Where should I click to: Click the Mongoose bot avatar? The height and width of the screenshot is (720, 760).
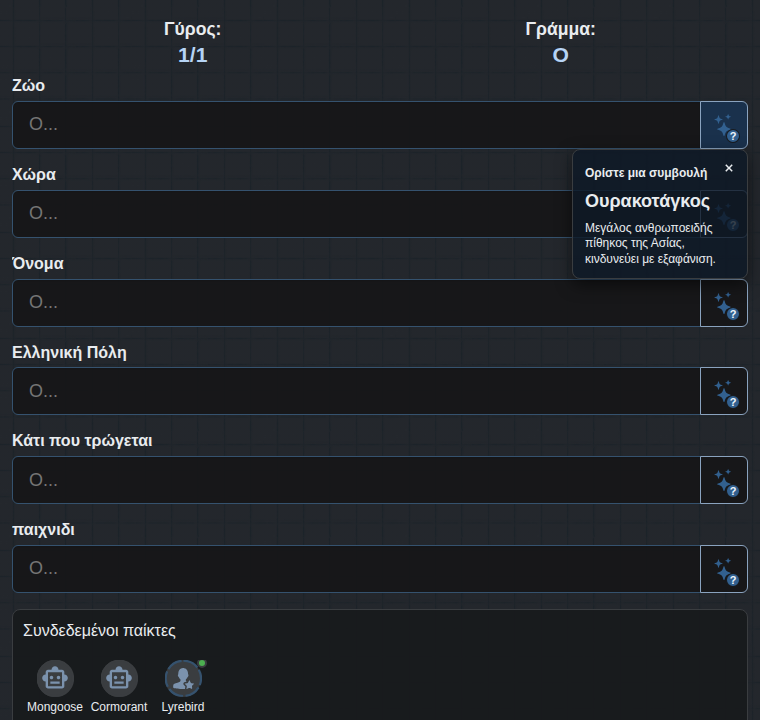click(x=55, y=678)
